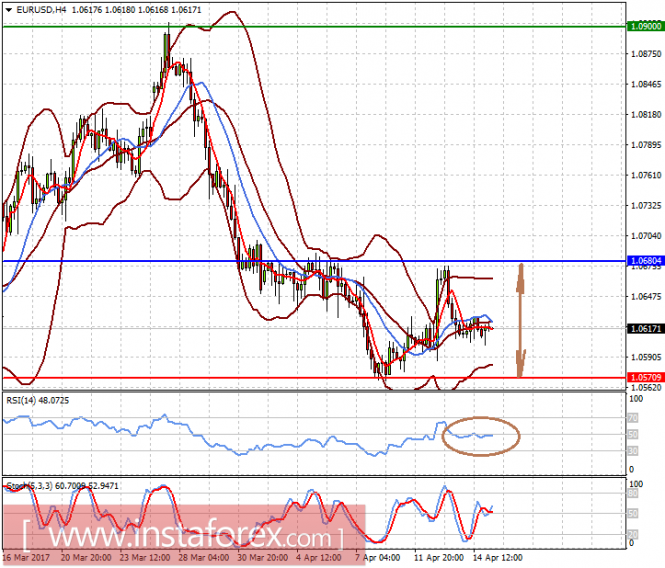Select the green 1.09000 price level label
665x568 pixels.
point(646,26)
